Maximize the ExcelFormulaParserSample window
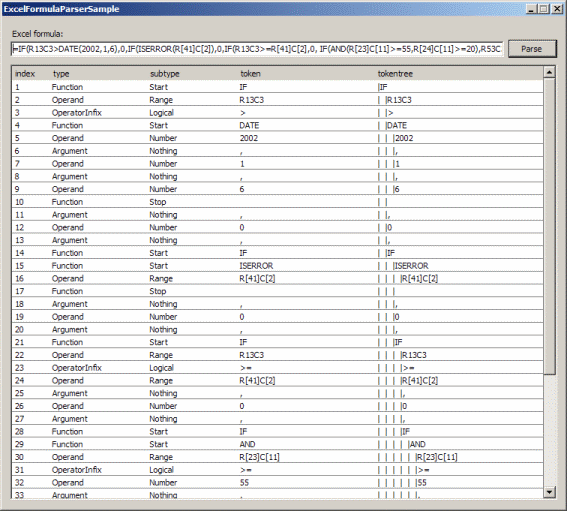The width and height of the screenshot is (567, 511). pos(544,9)
